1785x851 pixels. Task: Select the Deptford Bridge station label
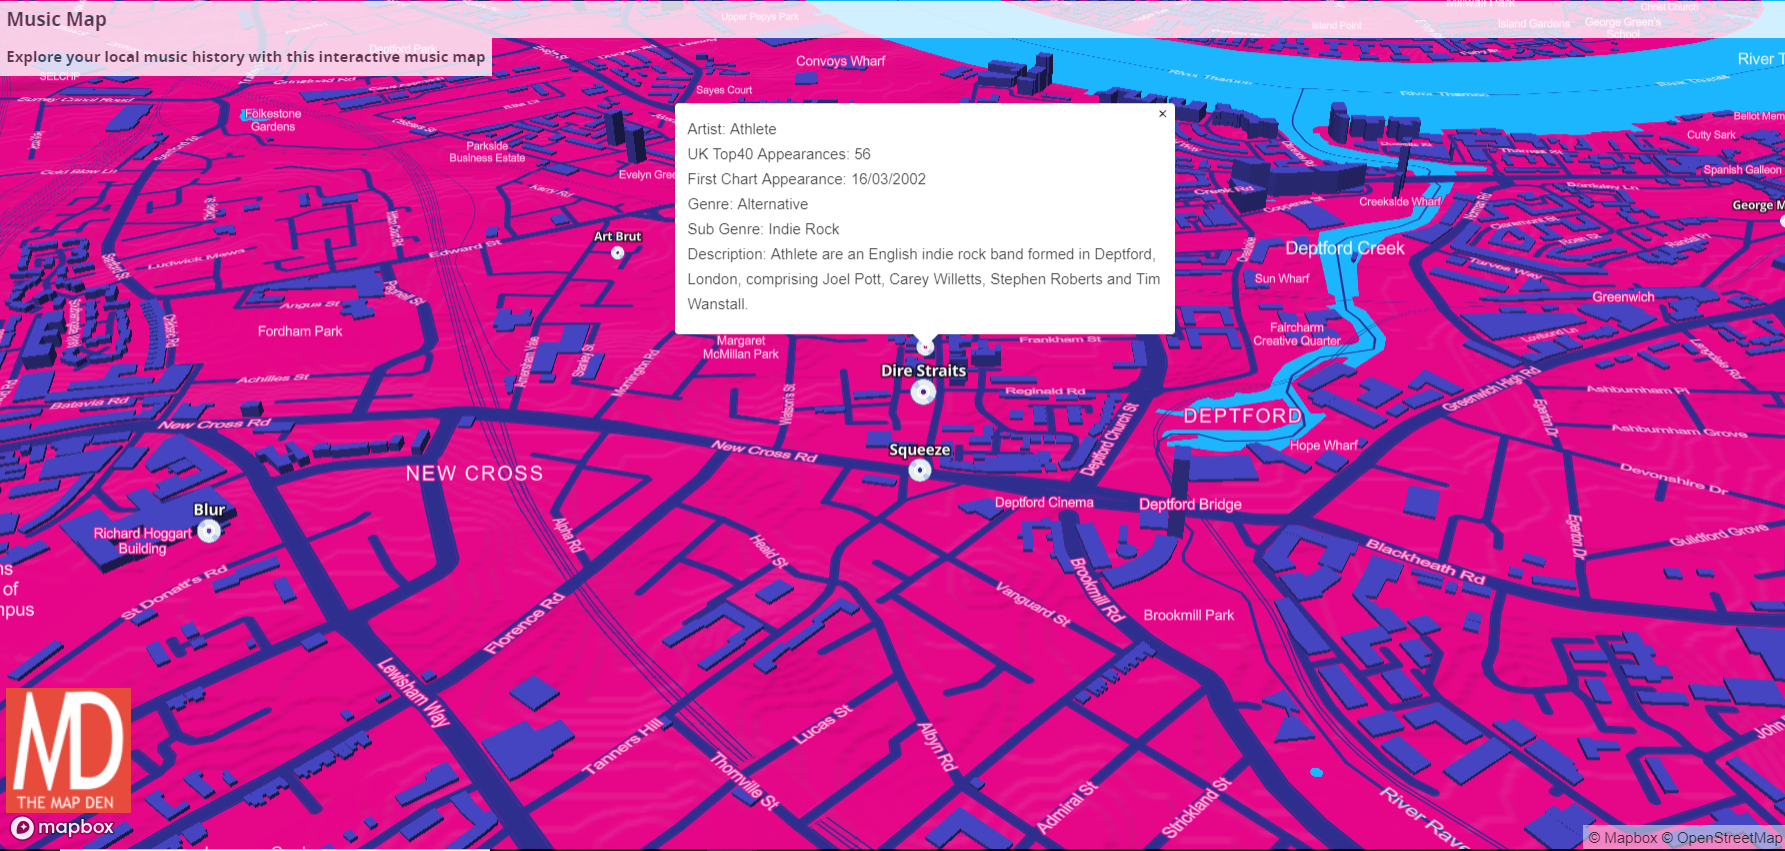pos(1190,505)
